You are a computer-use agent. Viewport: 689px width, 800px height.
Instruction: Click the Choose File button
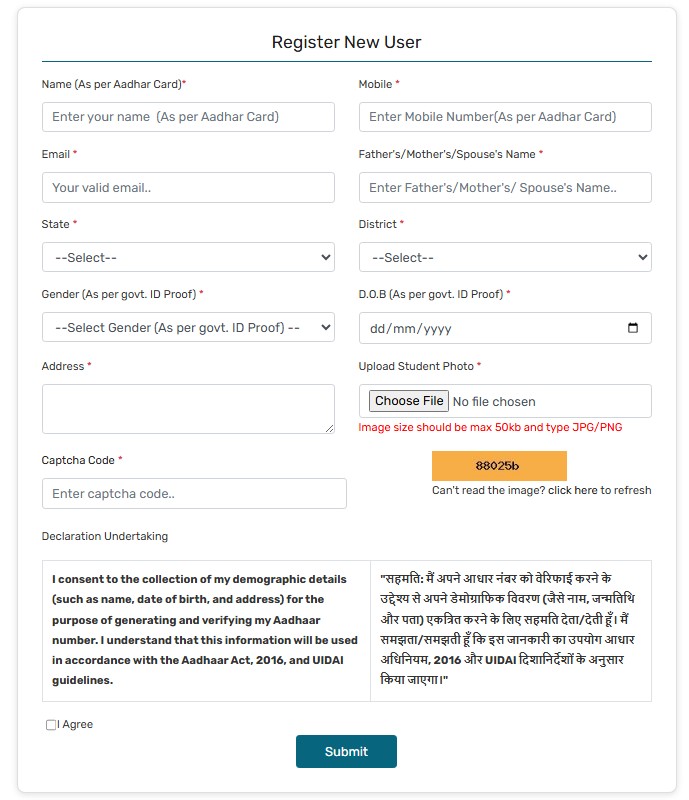coord(408,401)
